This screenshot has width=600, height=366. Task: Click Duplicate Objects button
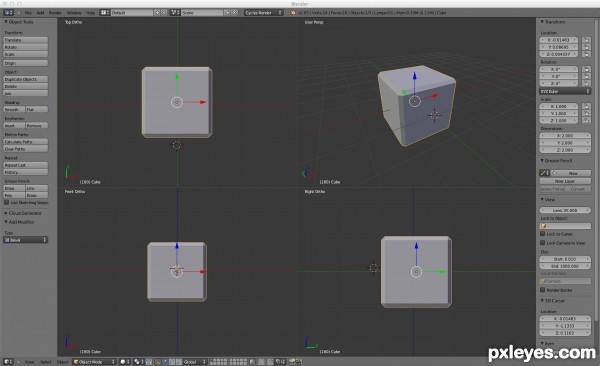click(26, 79)
